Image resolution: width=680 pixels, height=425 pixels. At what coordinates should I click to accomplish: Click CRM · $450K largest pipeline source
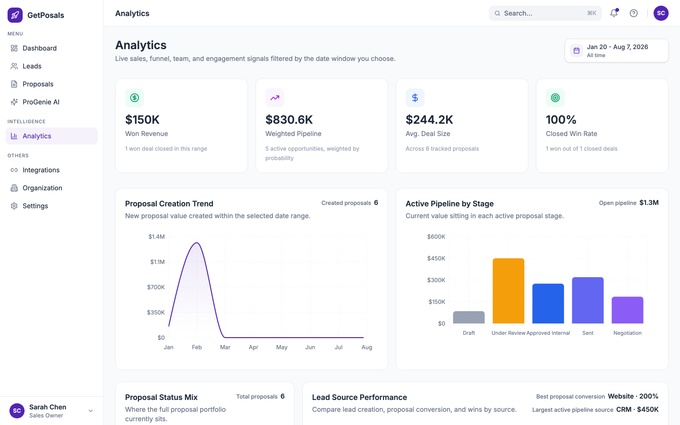click(x=637, y=409)
